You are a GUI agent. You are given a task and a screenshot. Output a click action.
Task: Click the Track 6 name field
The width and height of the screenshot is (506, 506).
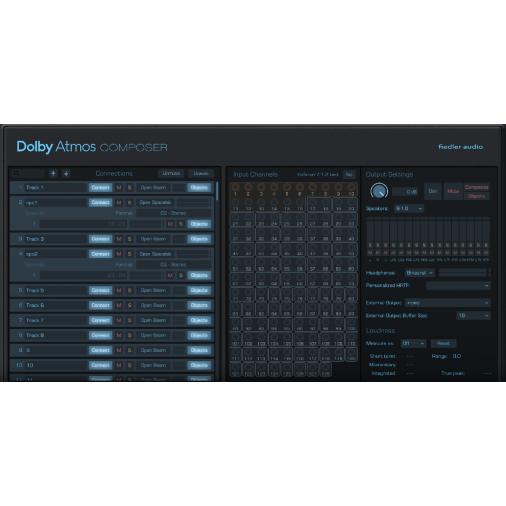[56, 305]
